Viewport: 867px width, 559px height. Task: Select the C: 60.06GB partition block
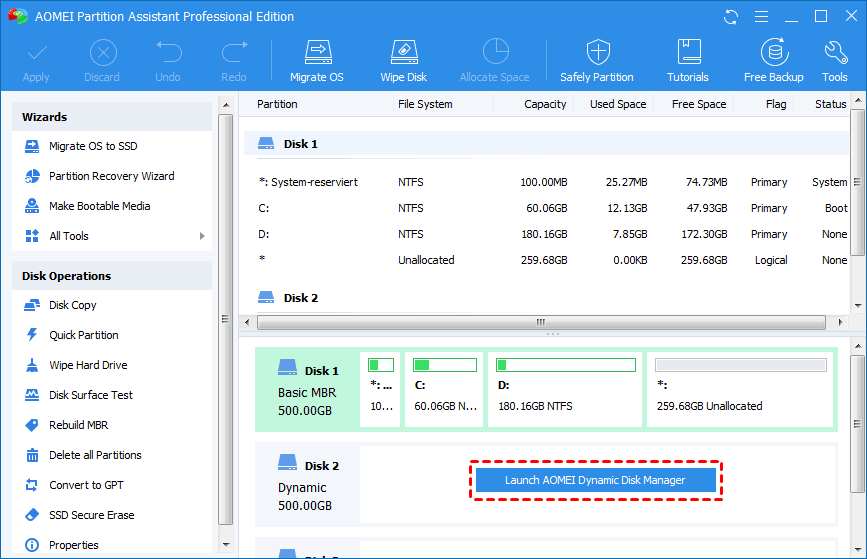pos(444,389)
